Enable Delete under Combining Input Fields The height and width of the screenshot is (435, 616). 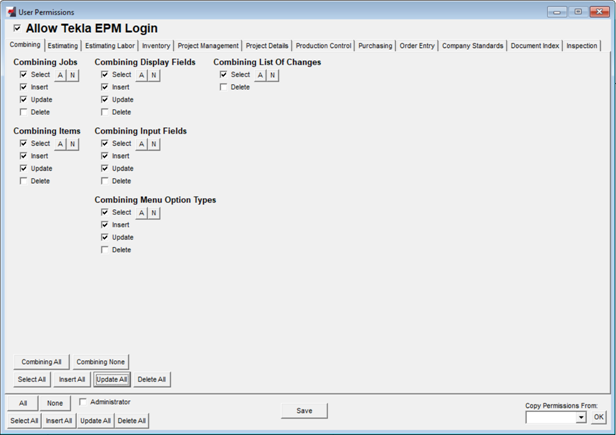[104, 181]
